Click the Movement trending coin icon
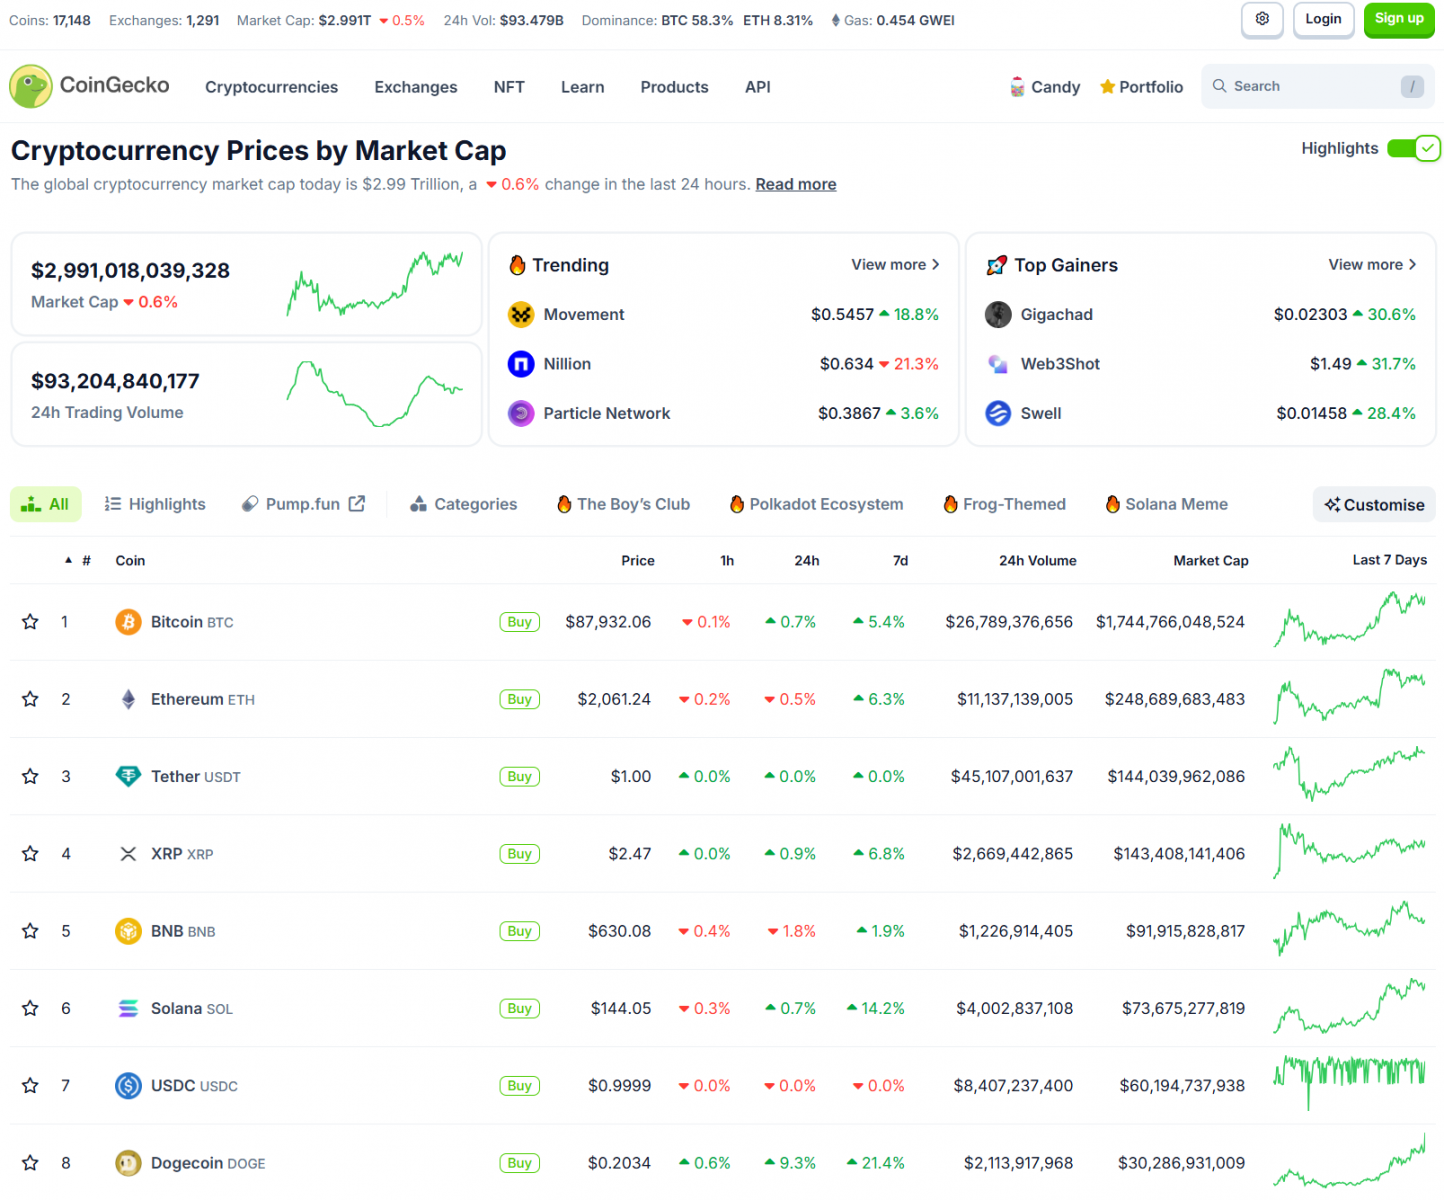 521,315
